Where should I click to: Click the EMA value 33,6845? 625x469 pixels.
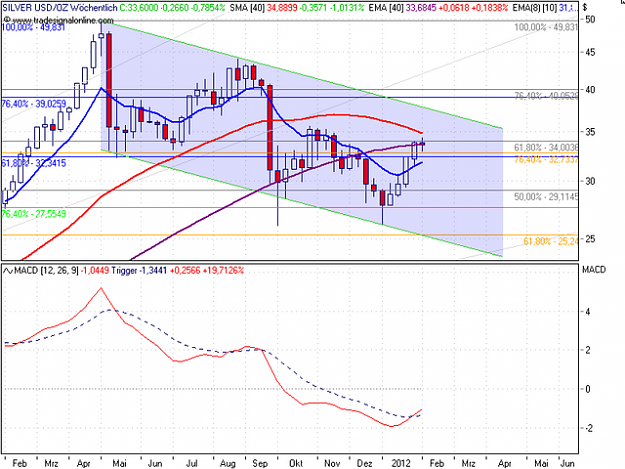pyautogui.click(x=421, y=8)
